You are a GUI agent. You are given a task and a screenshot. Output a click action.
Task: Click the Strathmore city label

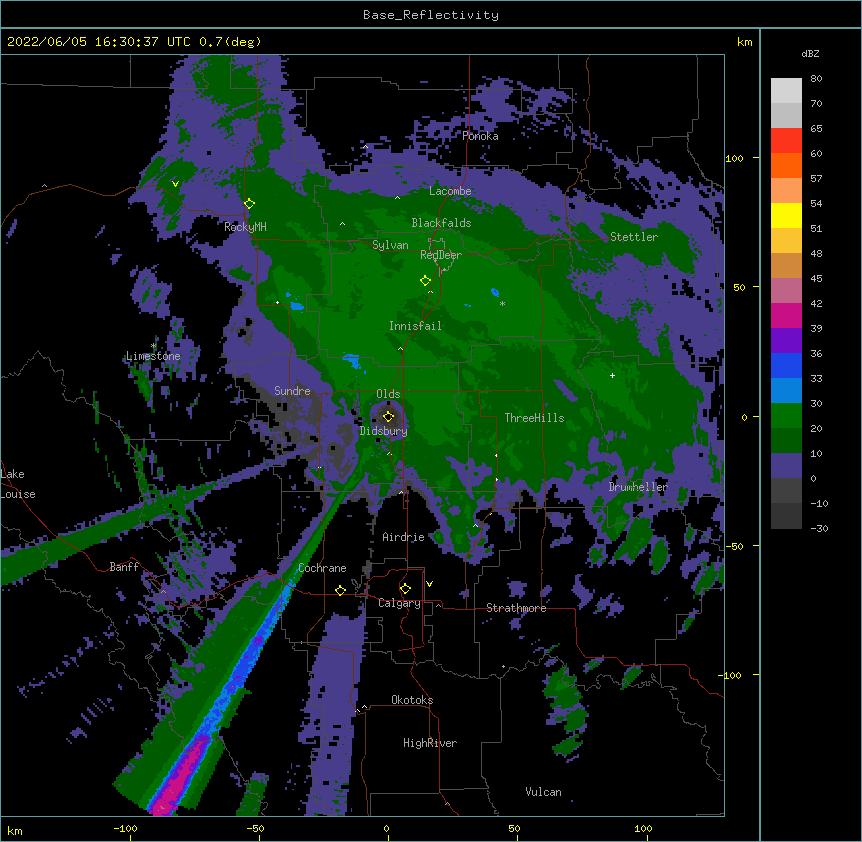[x=516, y=608]
